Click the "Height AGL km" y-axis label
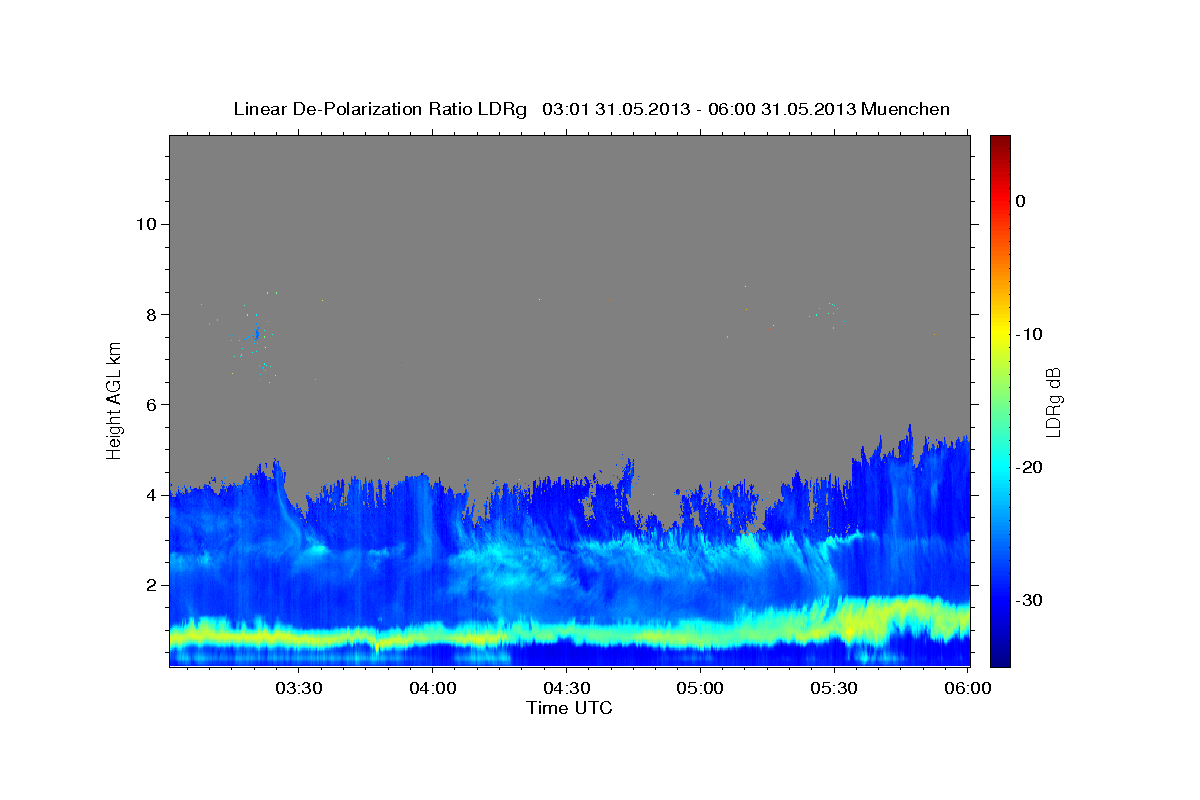 (x=115, y=400)
